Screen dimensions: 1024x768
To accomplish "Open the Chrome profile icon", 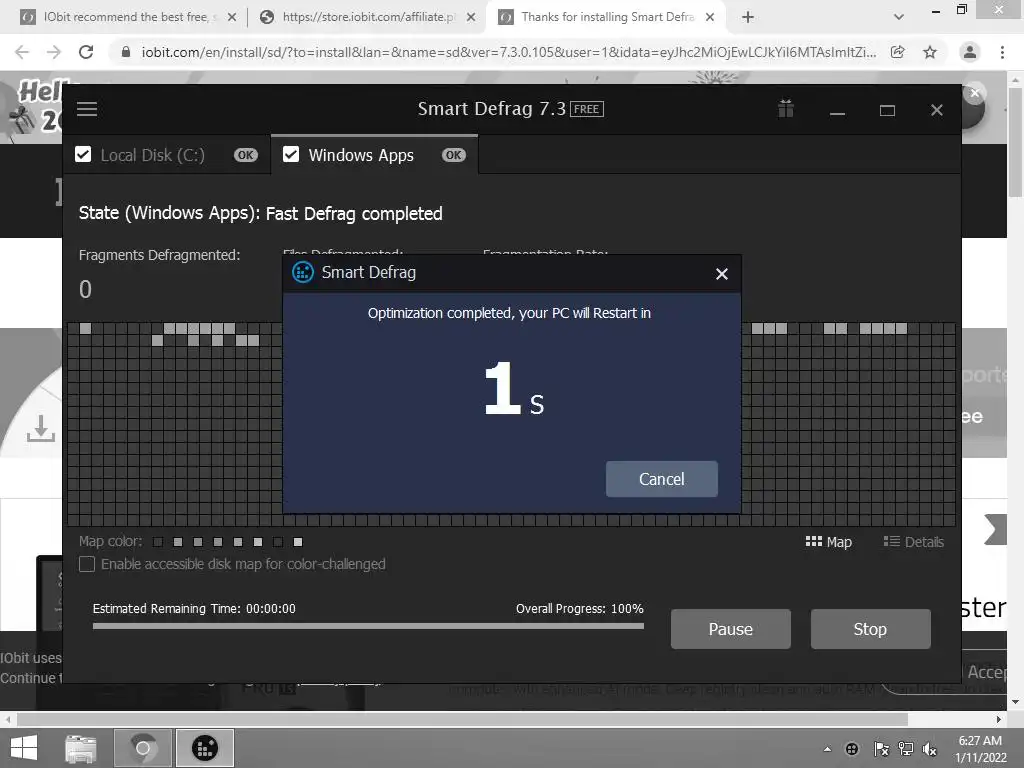I will pos(970,52).
